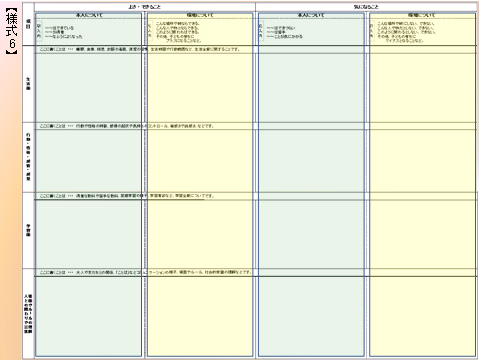Image resolution: width=483 pixels, height=363 pixels.
Task: Click yellow strengths 環境 field in 学習面 row
Action: click(x=200, y=234)
